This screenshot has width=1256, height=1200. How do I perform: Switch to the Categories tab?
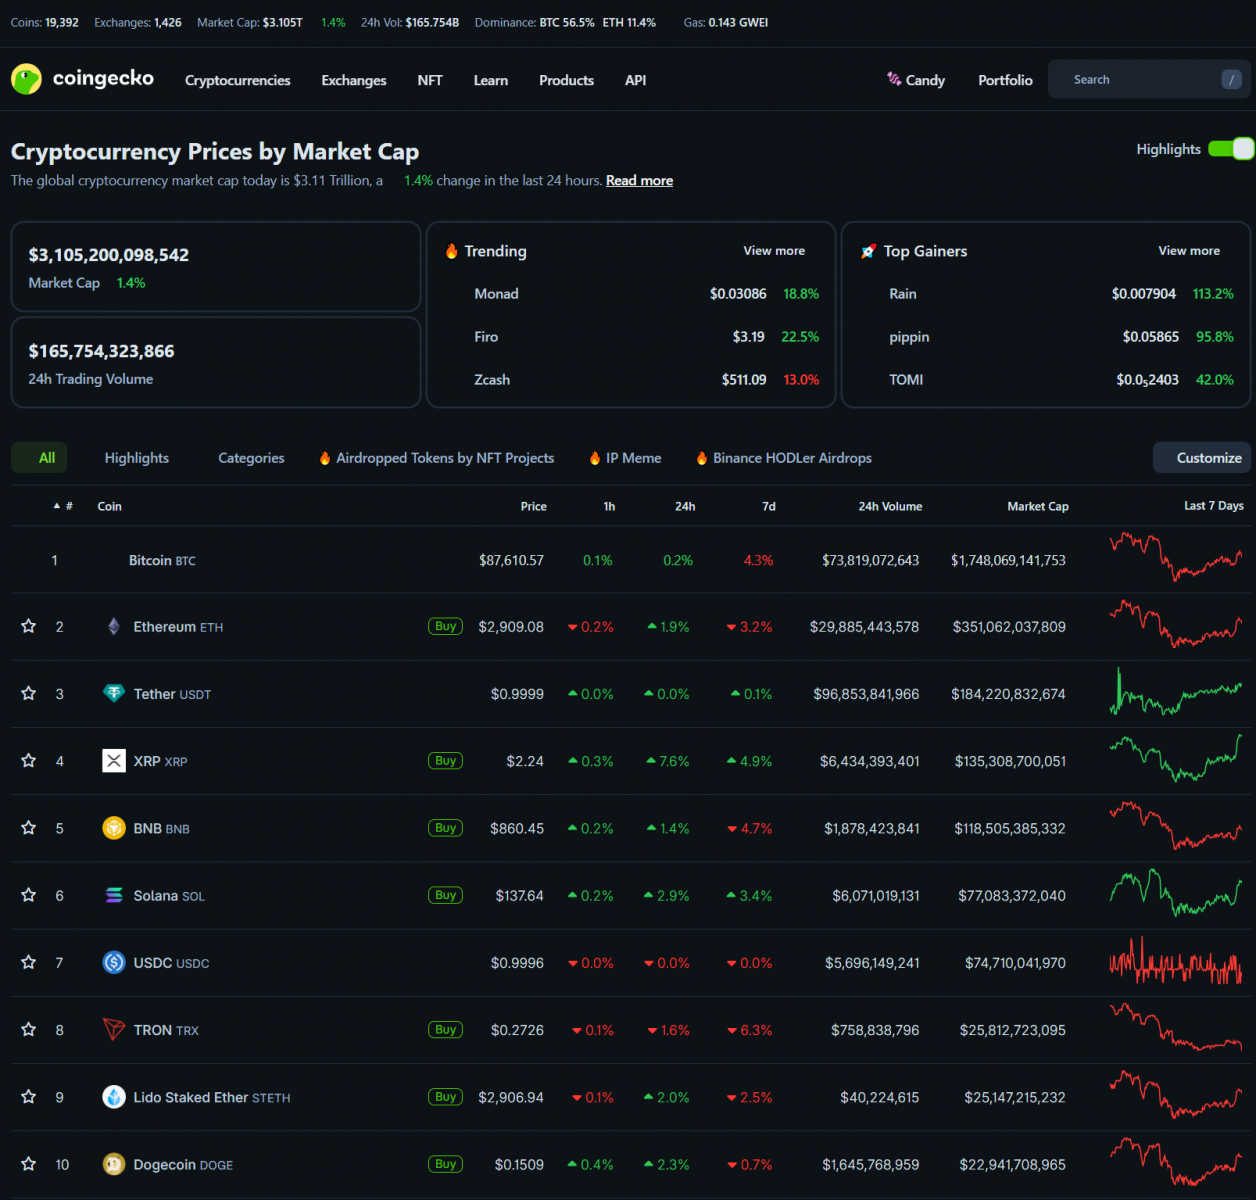click(x=251, y=458)
